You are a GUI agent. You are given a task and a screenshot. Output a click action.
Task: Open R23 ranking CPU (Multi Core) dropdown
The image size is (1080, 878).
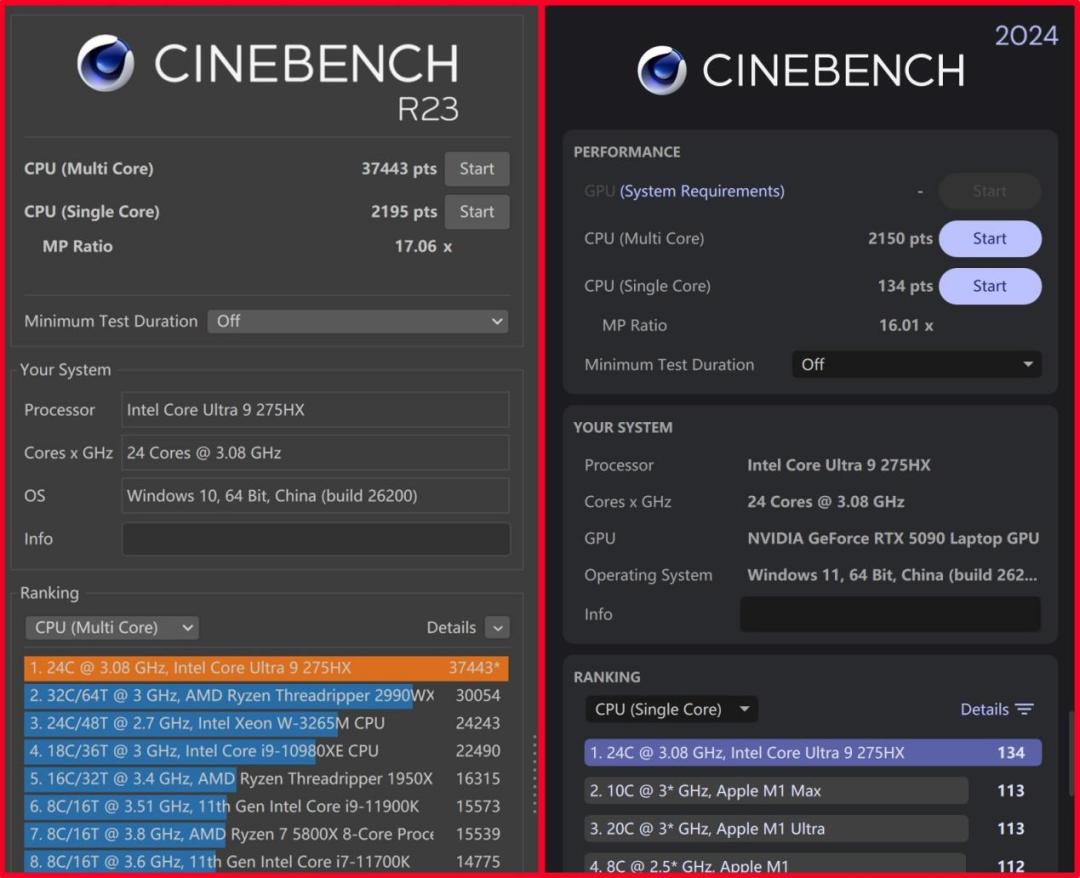[112, 627]
